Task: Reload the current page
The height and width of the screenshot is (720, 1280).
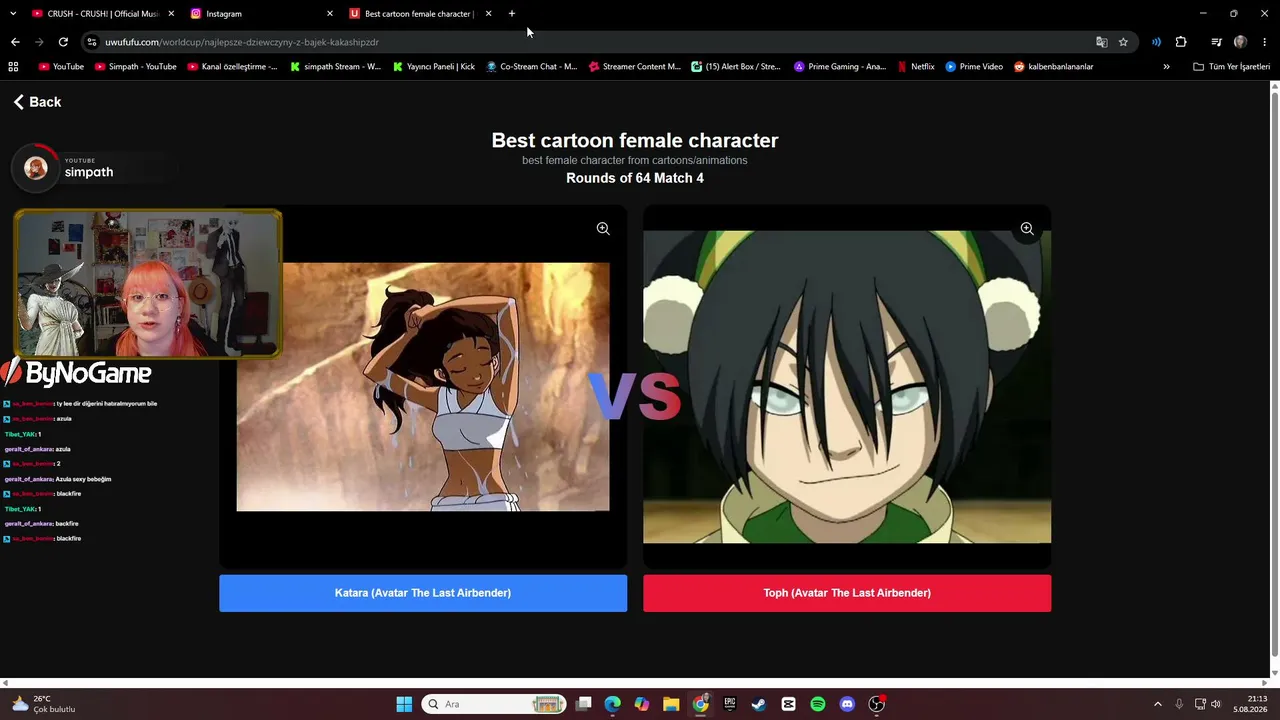Action: (x=63, y=42)
